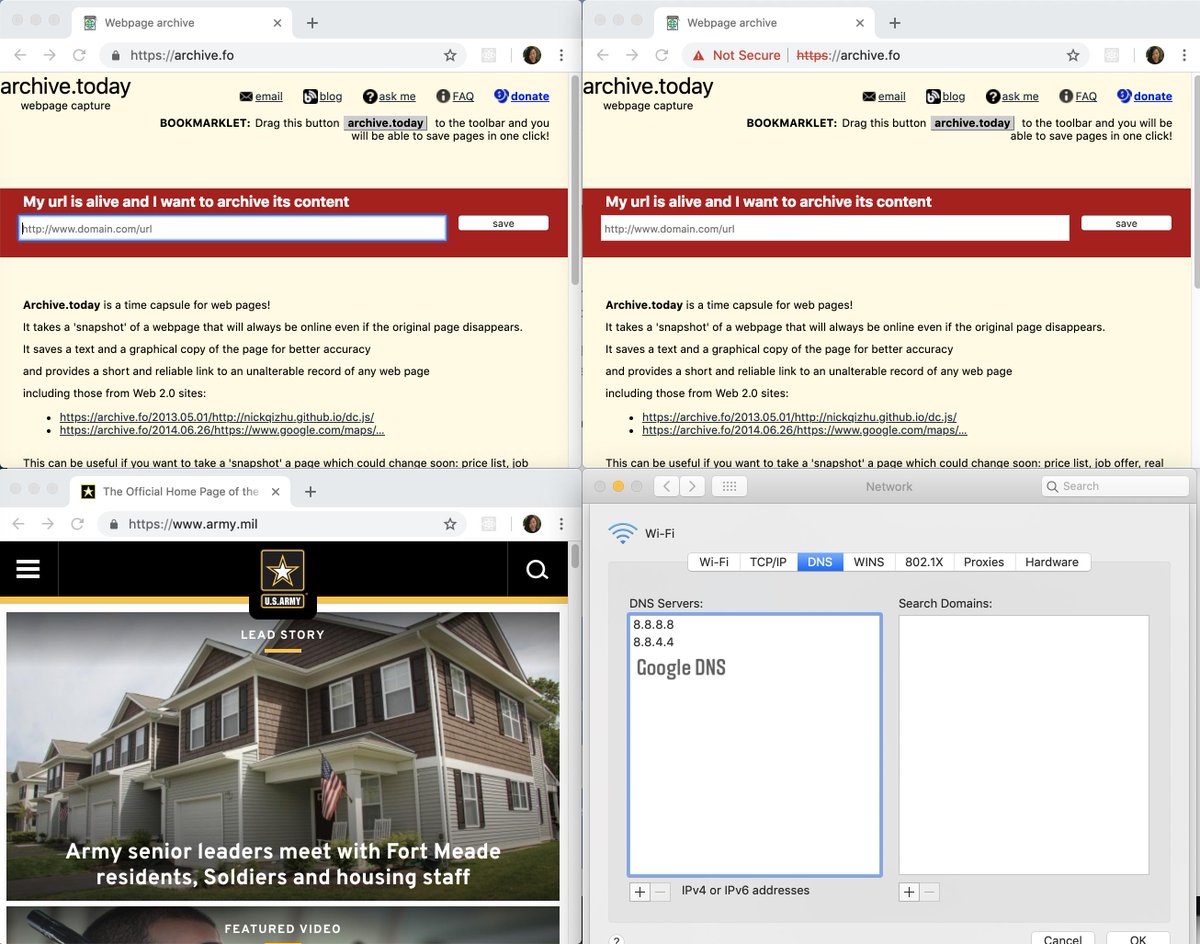Viewport: 1200px width, 944px height.
Task: Click save button in left archive.fo page
Action: 503,223
